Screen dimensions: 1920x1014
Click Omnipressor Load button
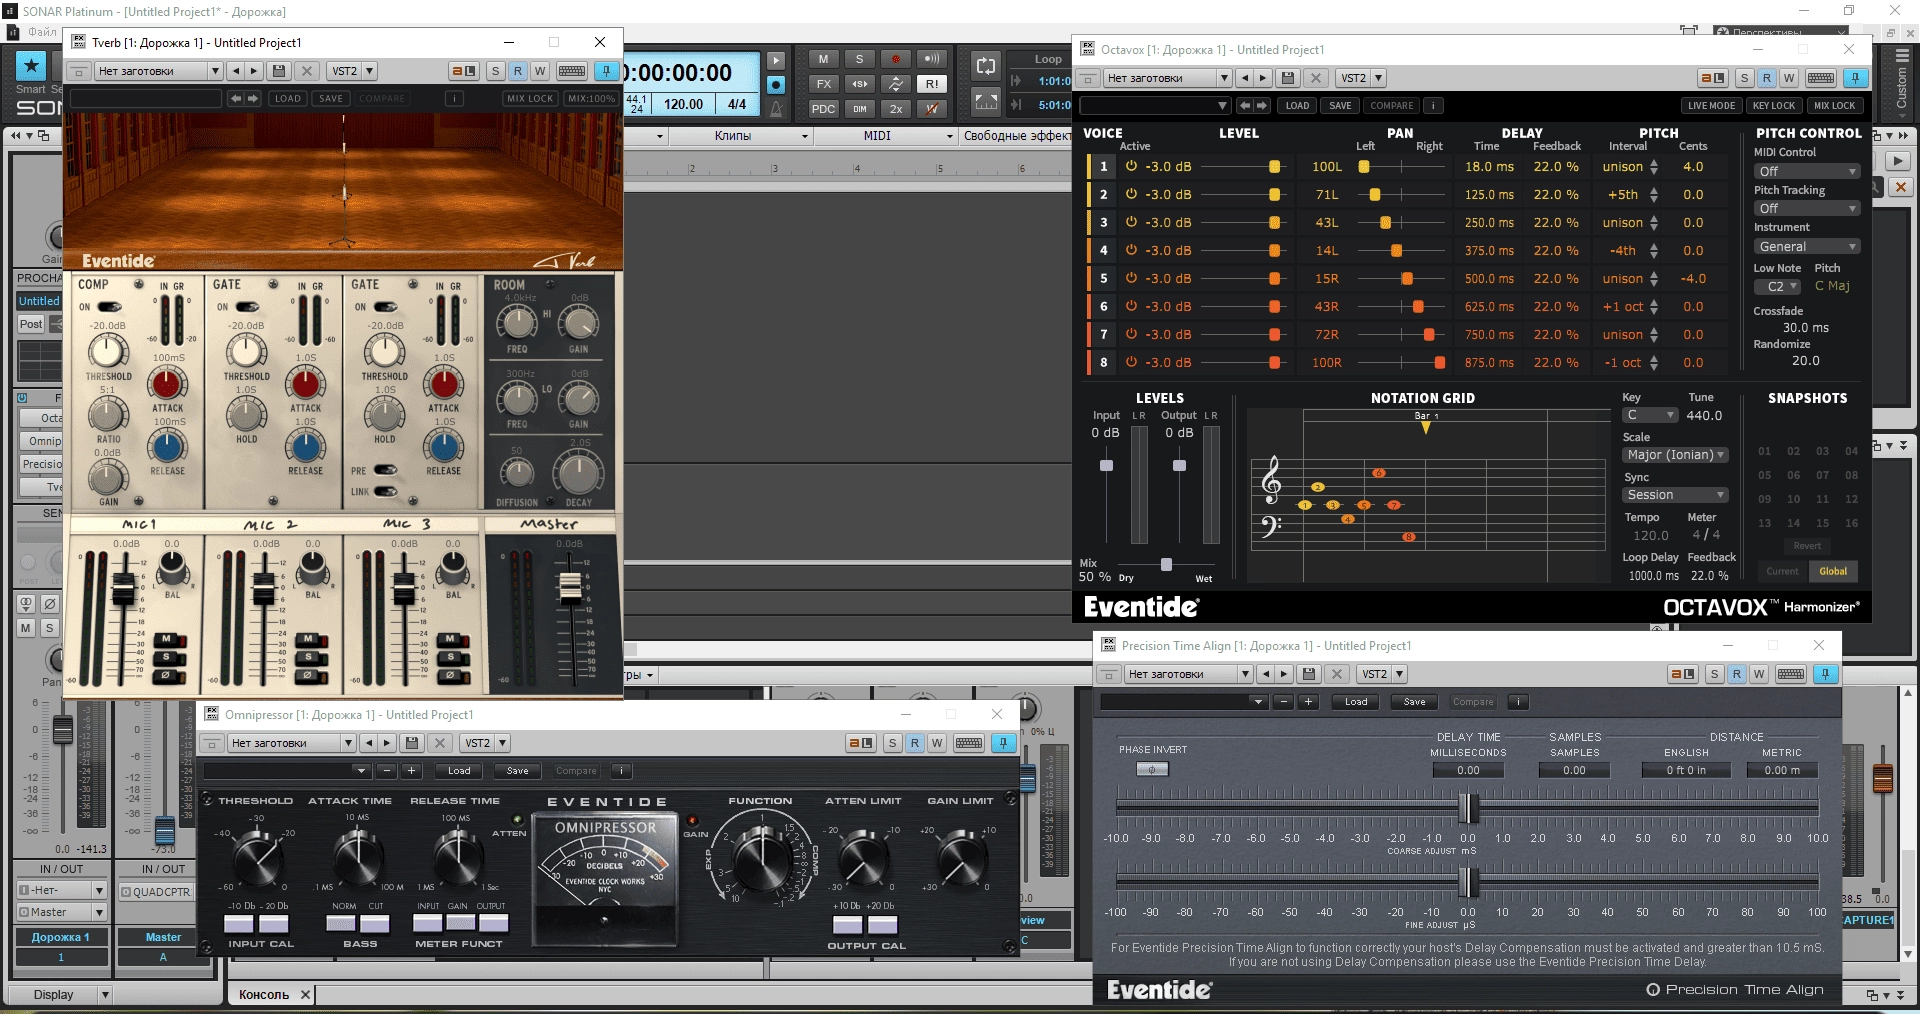459,771
